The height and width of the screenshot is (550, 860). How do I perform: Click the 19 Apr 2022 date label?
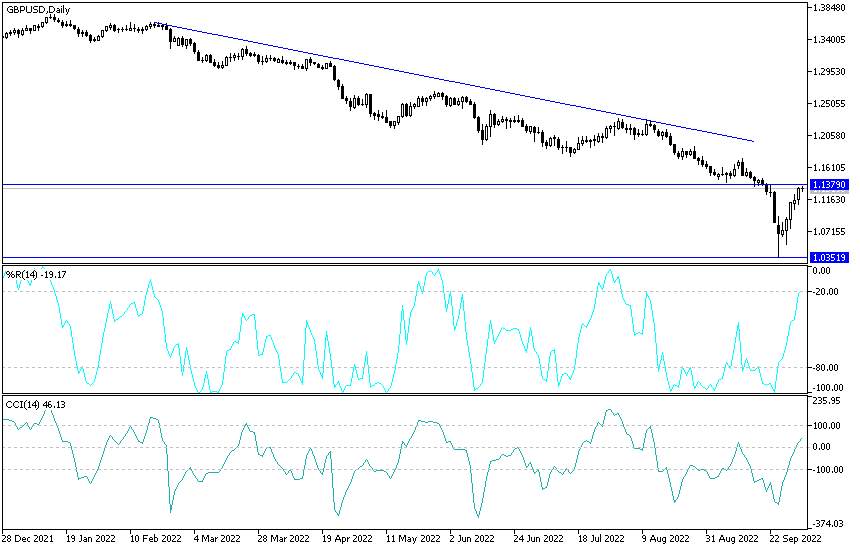(347, 538)
